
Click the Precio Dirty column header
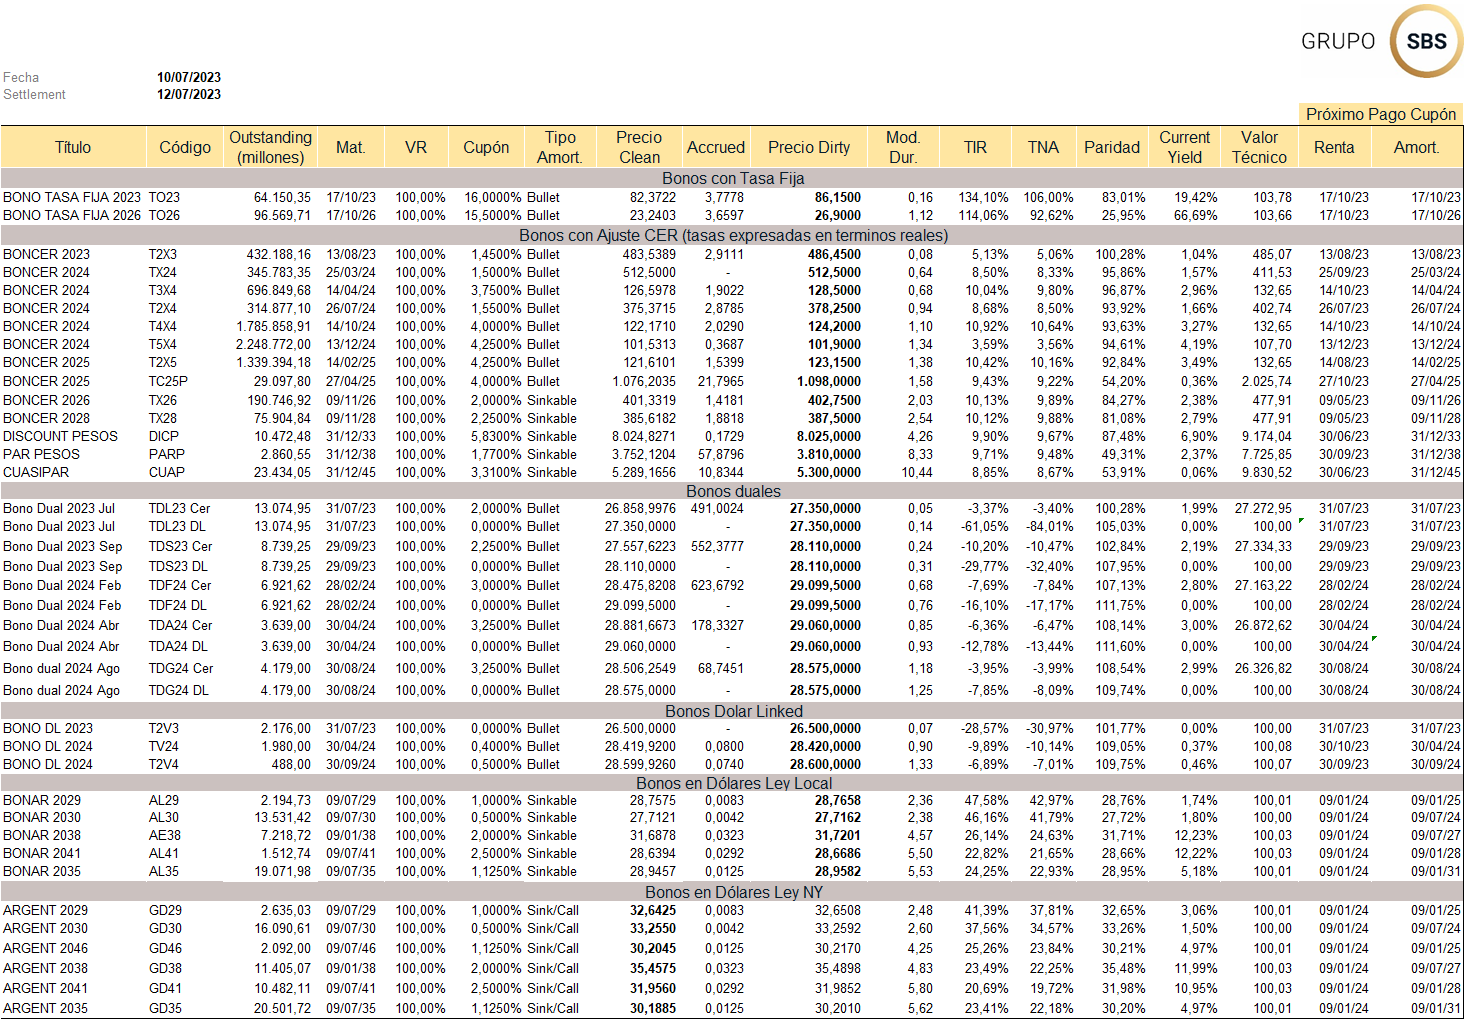point(809,147)
